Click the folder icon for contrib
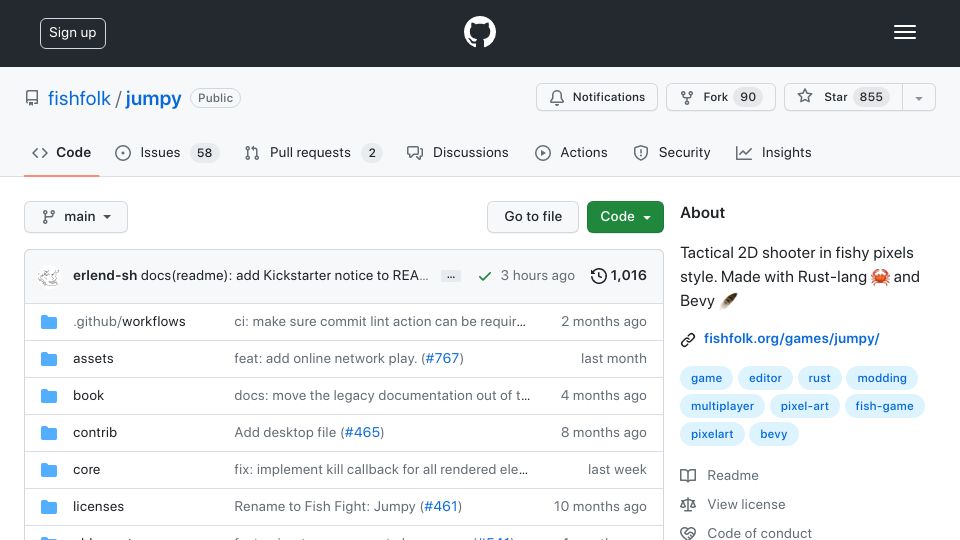 49,433
